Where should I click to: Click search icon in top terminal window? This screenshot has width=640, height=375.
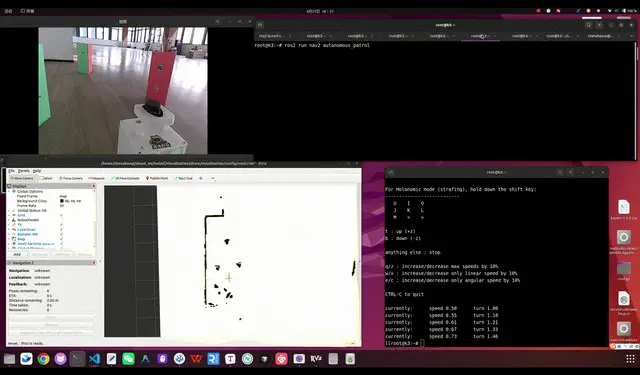588,25
